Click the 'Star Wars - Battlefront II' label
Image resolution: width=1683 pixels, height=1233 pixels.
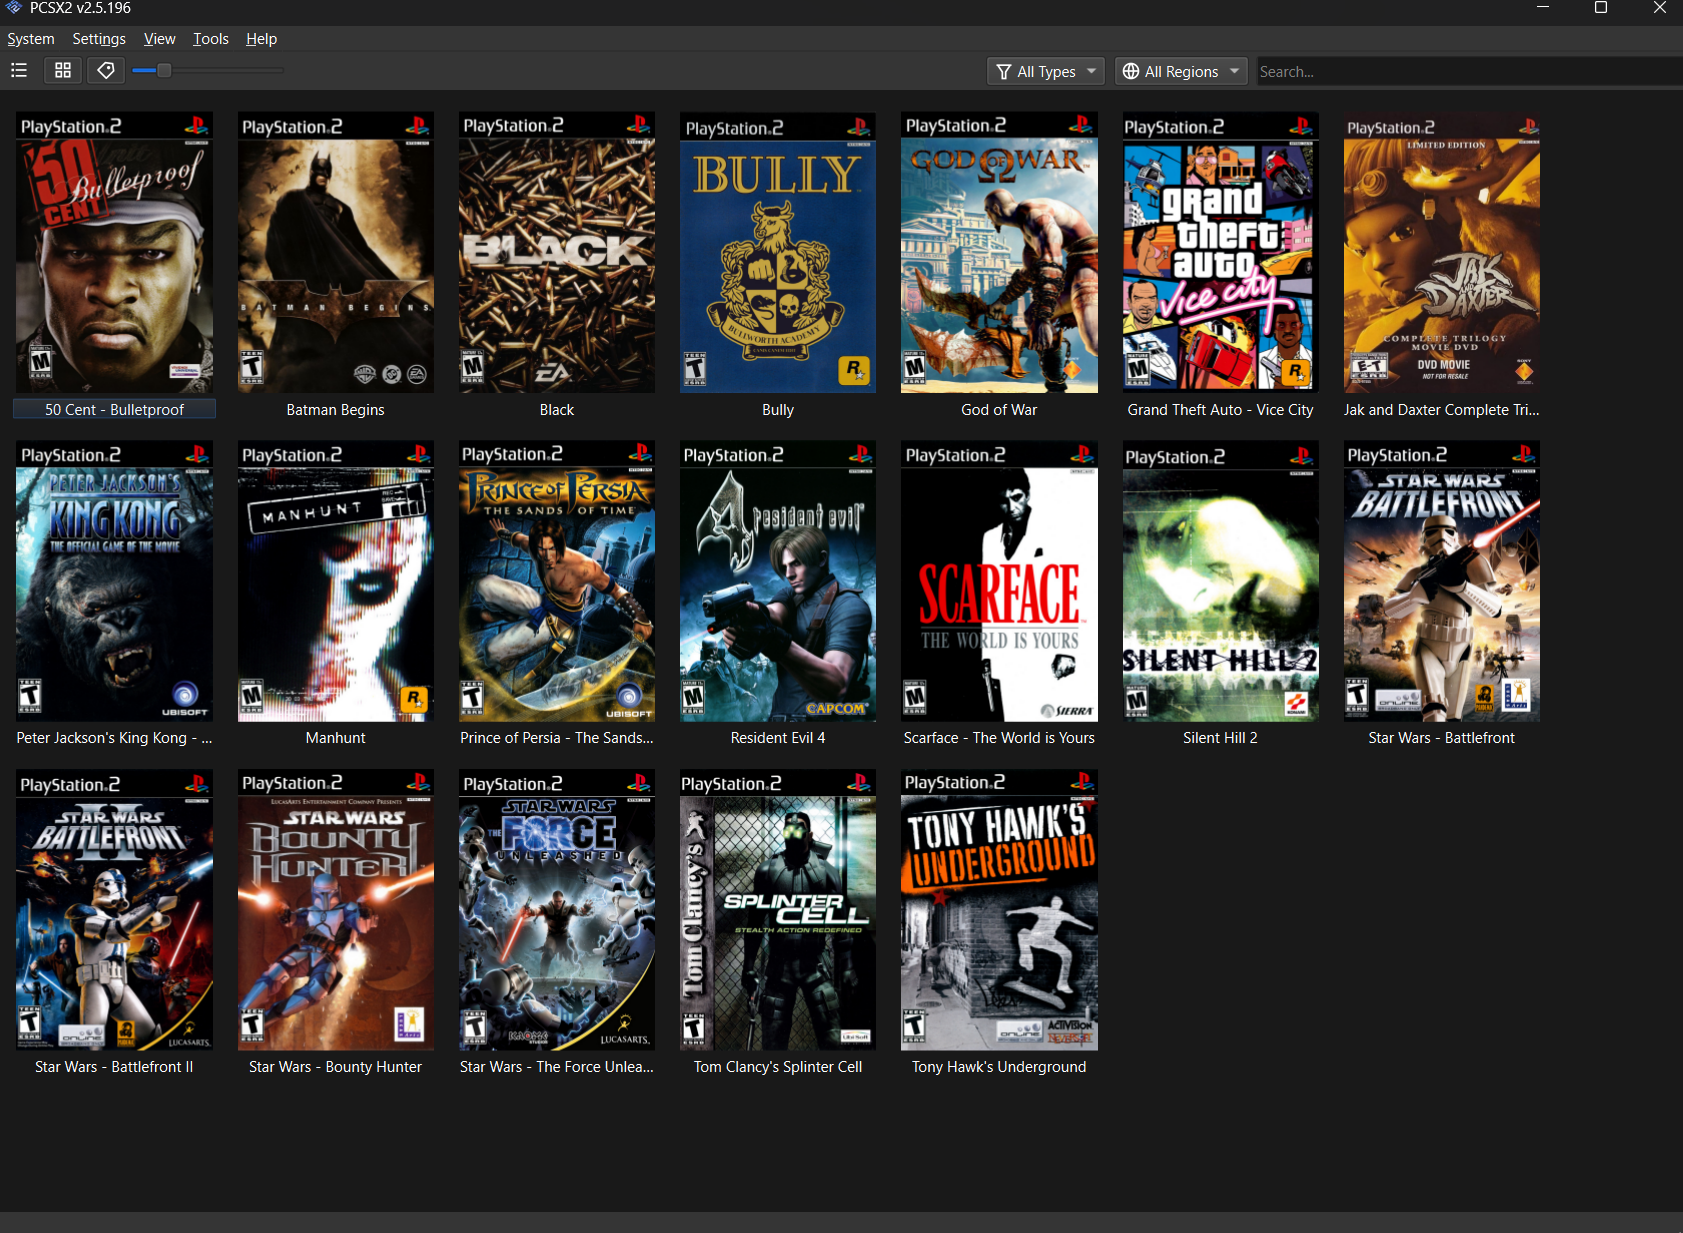[x=114, y=1067]
